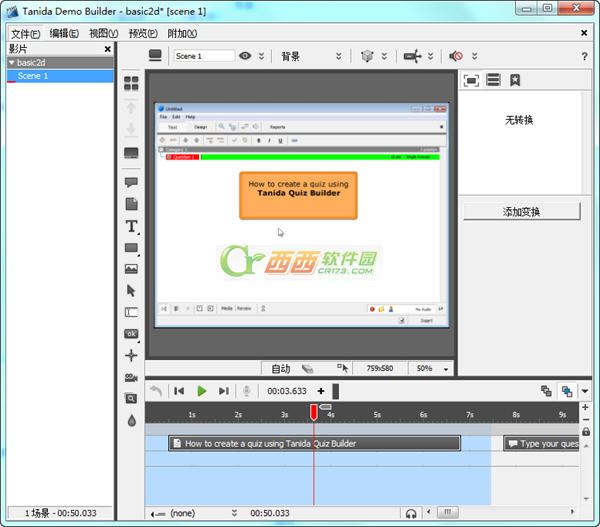Select the Text tool
Viewport: 600px width, 527px height.
click(x=132, y=226)
